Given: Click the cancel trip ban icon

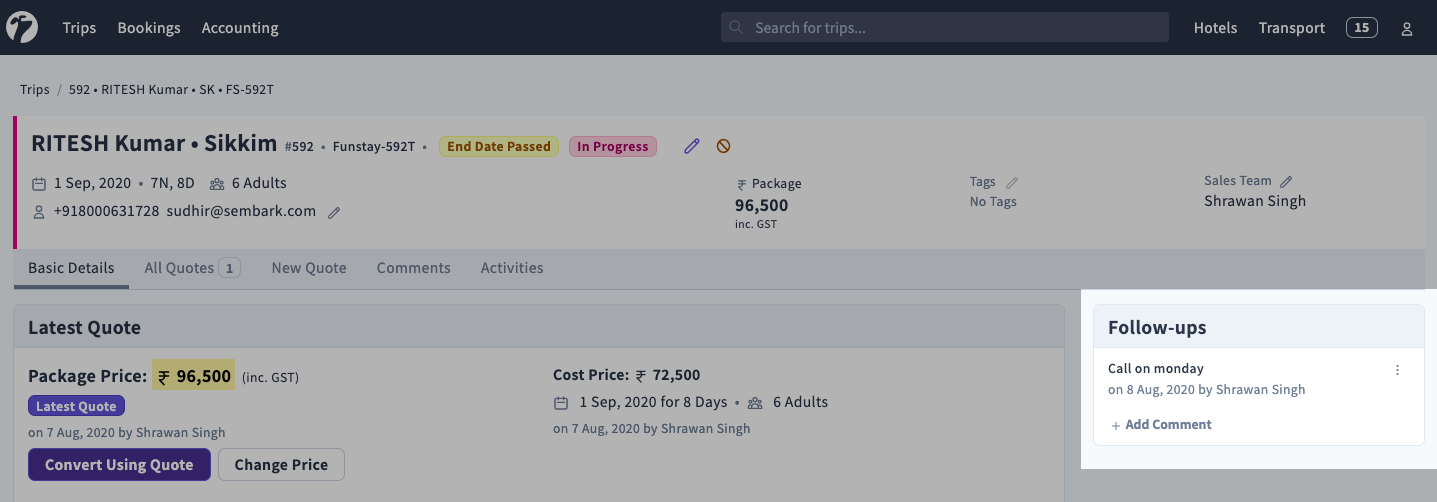Looking at the screenshot, I should [x=723, y=146].
